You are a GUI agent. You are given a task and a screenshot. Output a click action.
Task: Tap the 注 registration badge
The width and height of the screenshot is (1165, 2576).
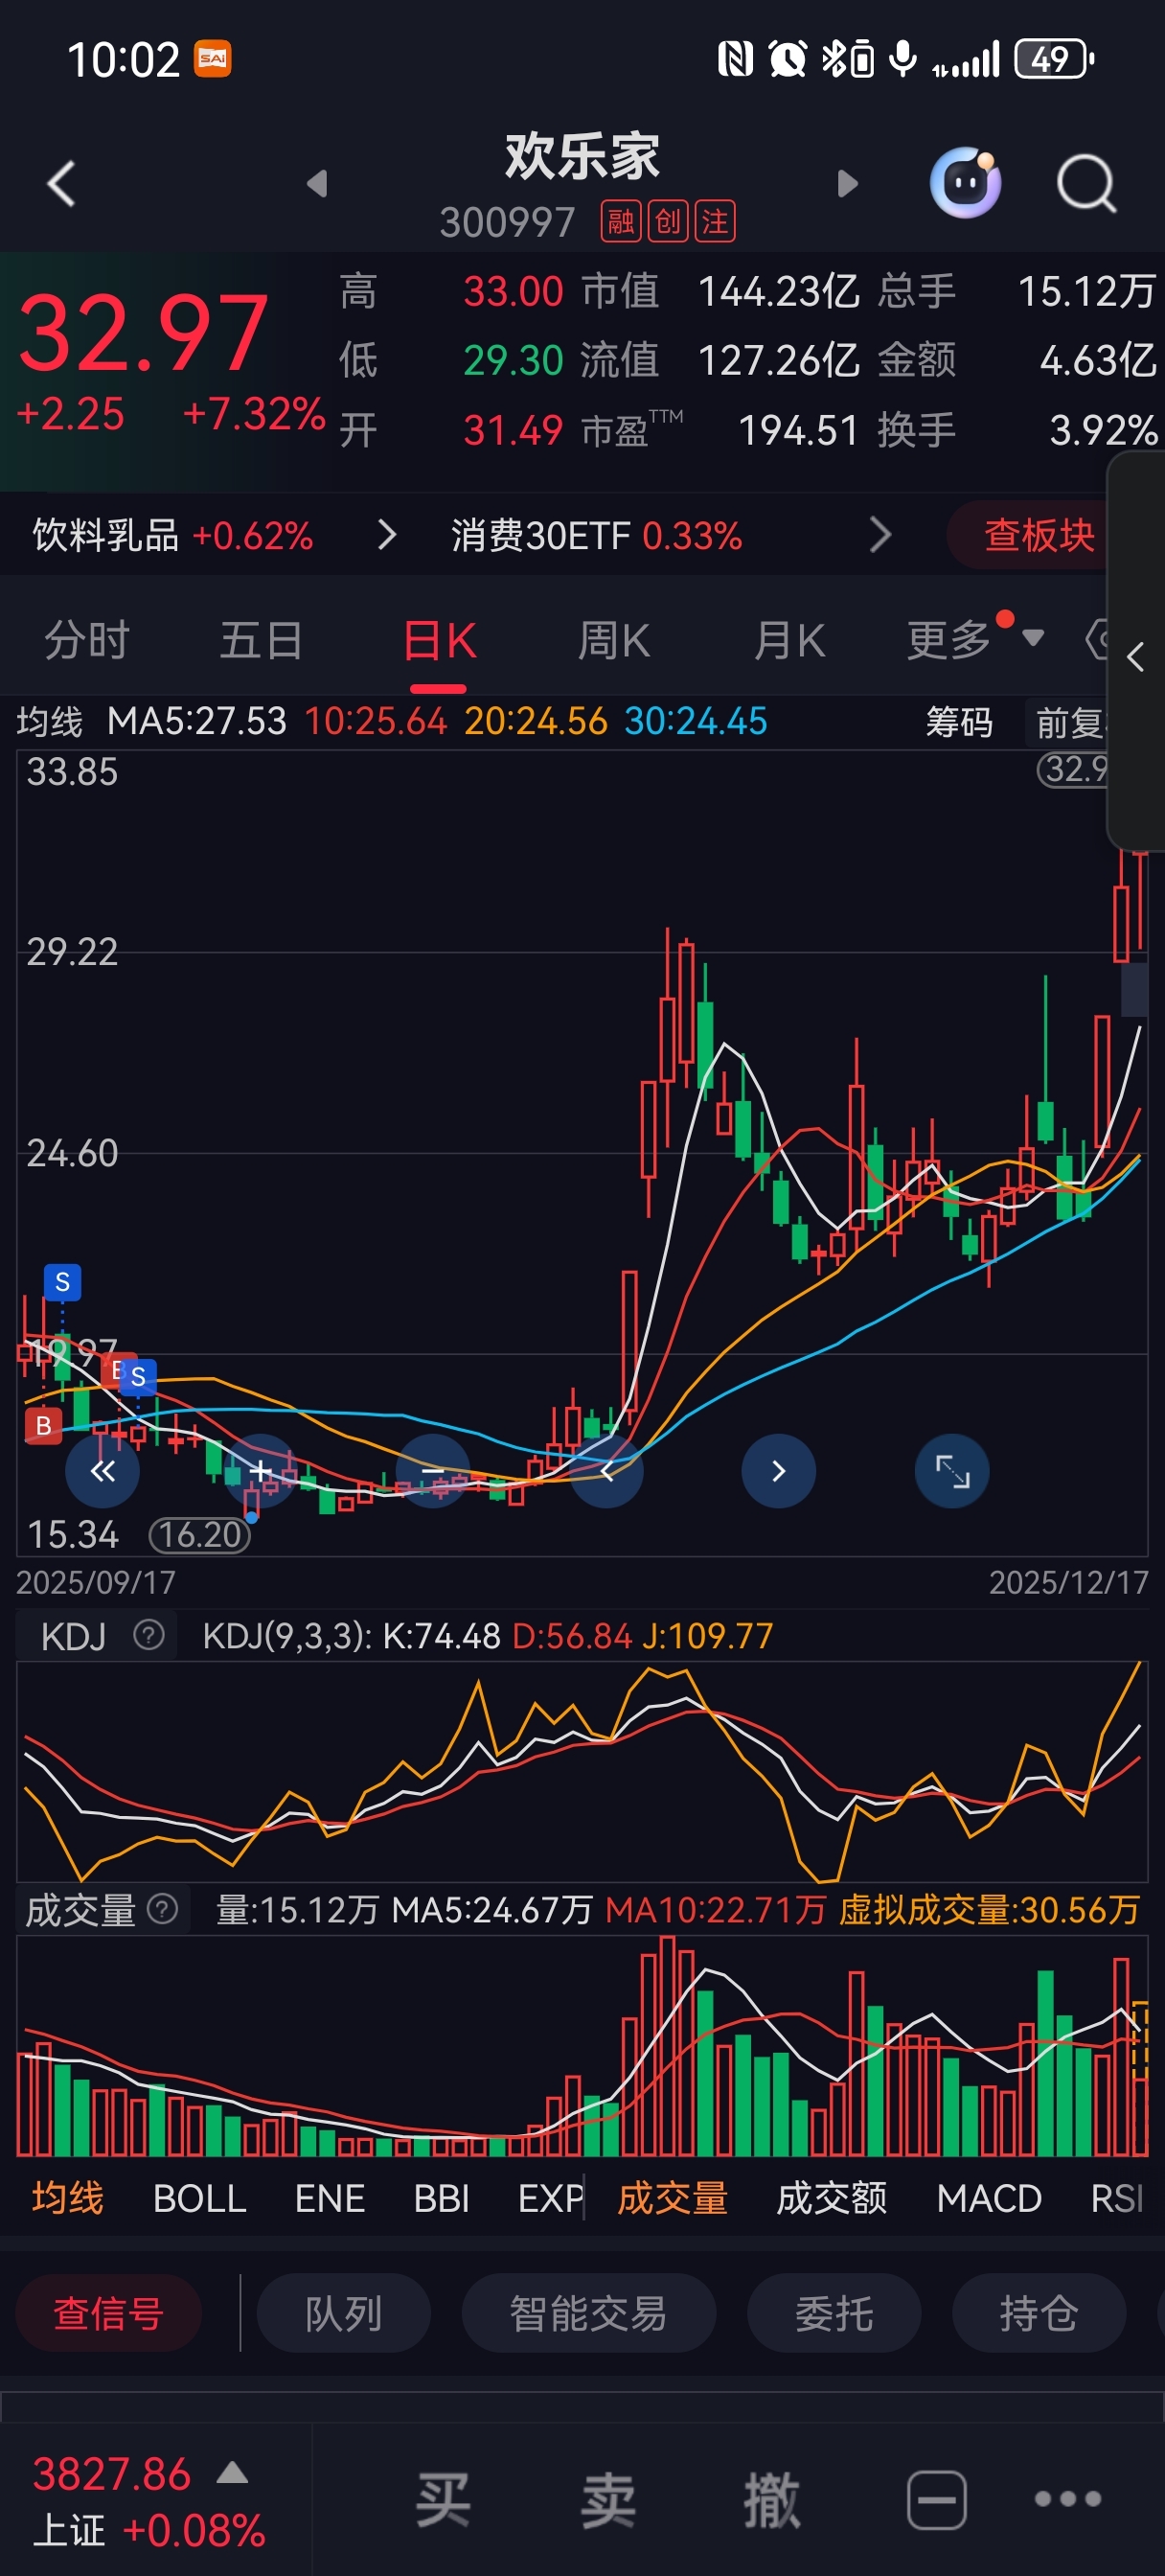click(x=715, y=221)
